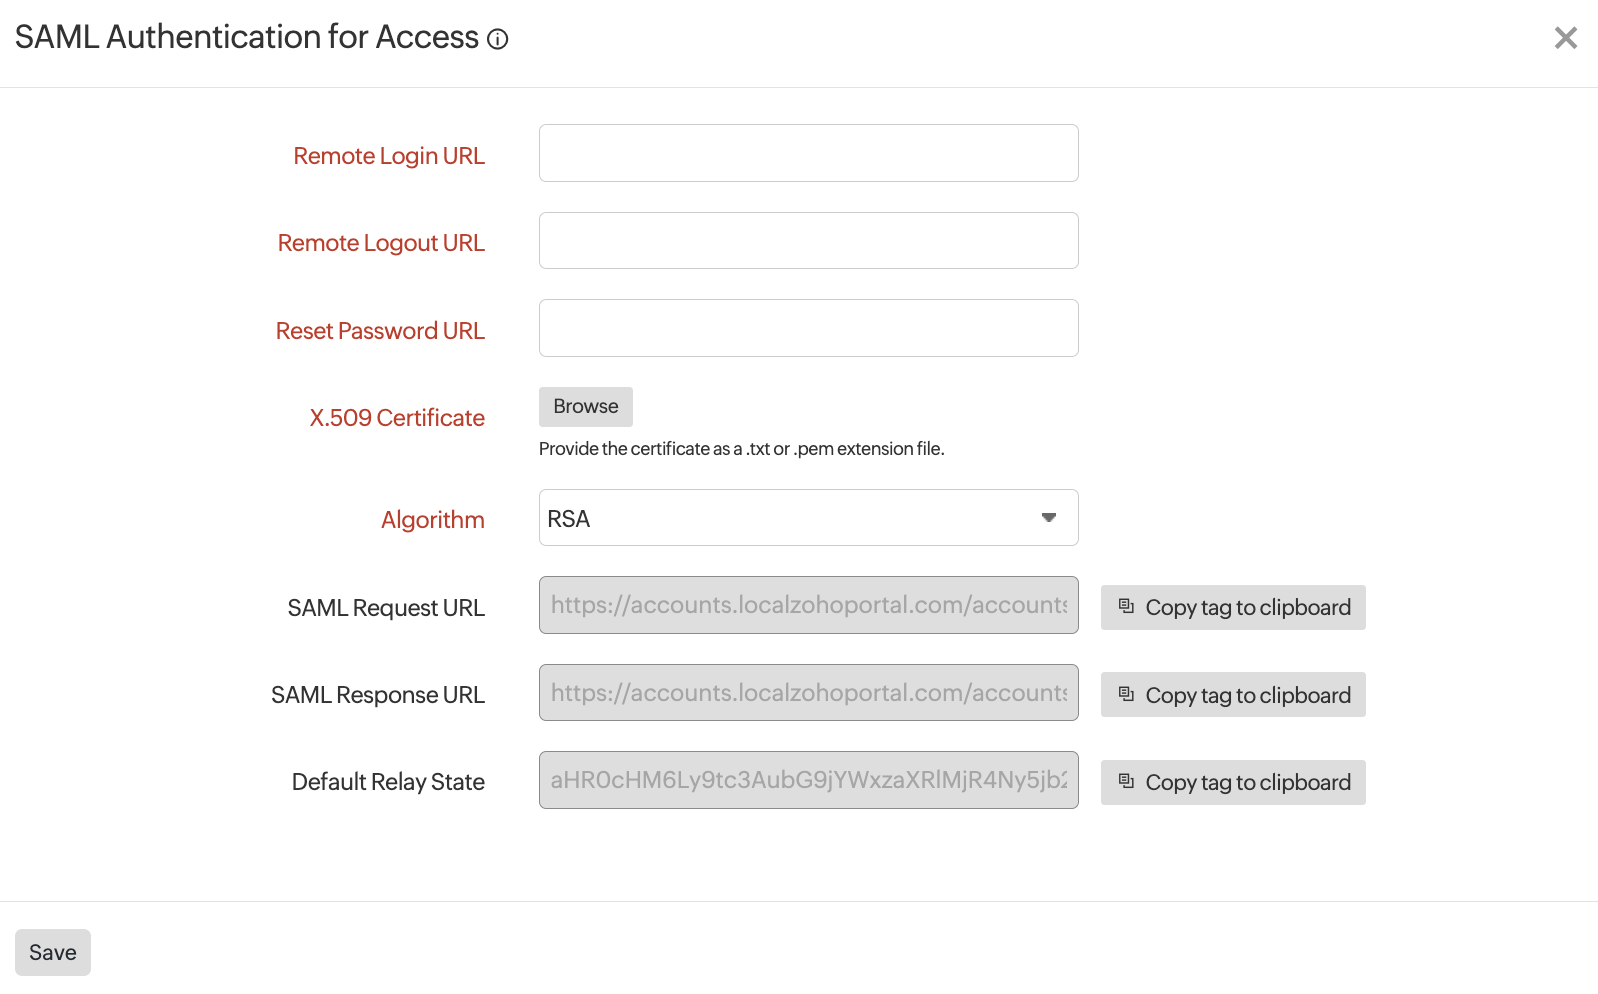The image size is (1598, 994).
Task: Click into the Remote Logout URL field
Action: (x=808, y=241)
